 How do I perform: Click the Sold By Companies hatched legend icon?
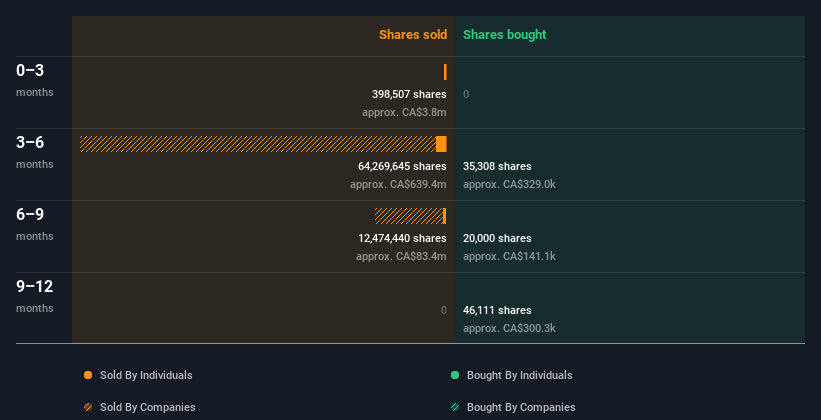click(x=88, y=407)
